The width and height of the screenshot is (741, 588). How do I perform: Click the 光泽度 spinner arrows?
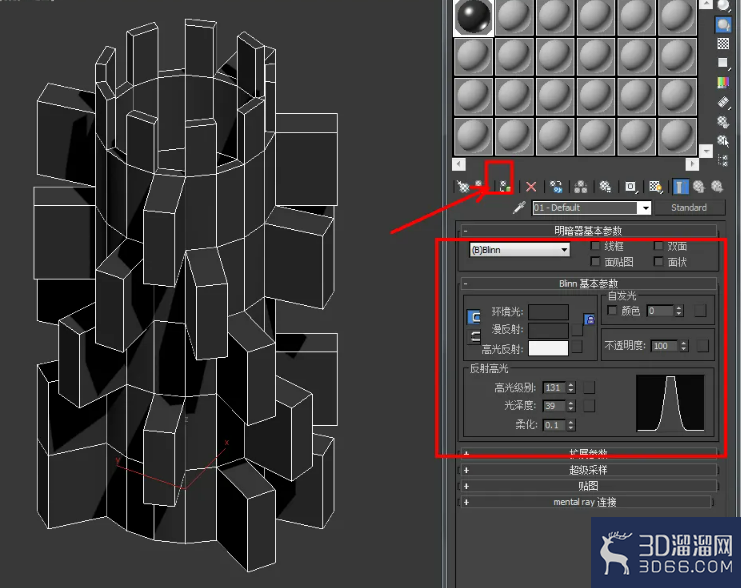tap(571, 406)
